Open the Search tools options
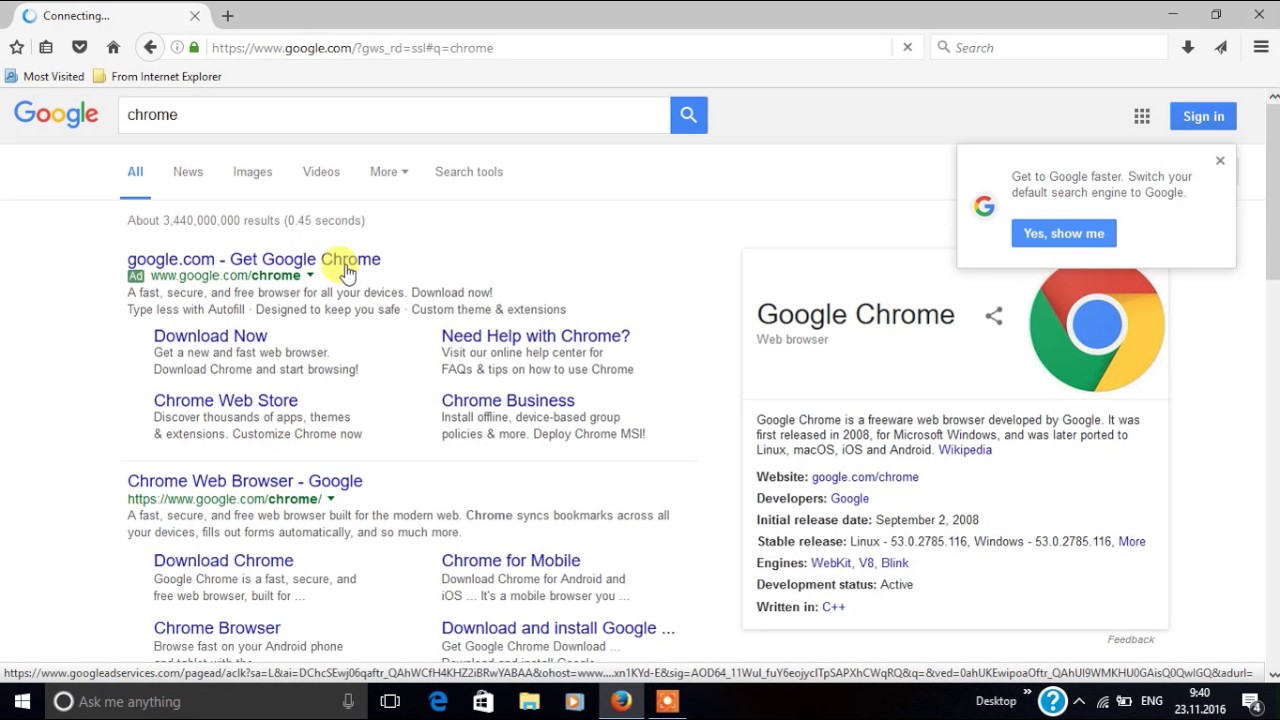 (x=469, y=172)
